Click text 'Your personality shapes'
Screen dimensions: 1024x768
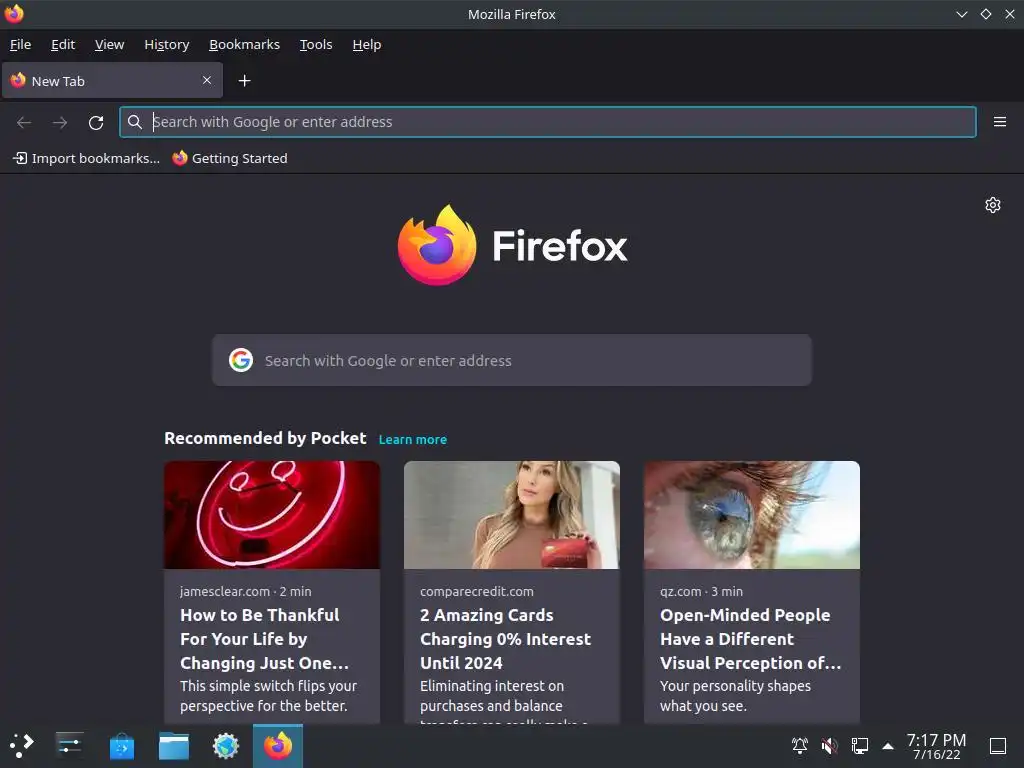tap(735, 686)
